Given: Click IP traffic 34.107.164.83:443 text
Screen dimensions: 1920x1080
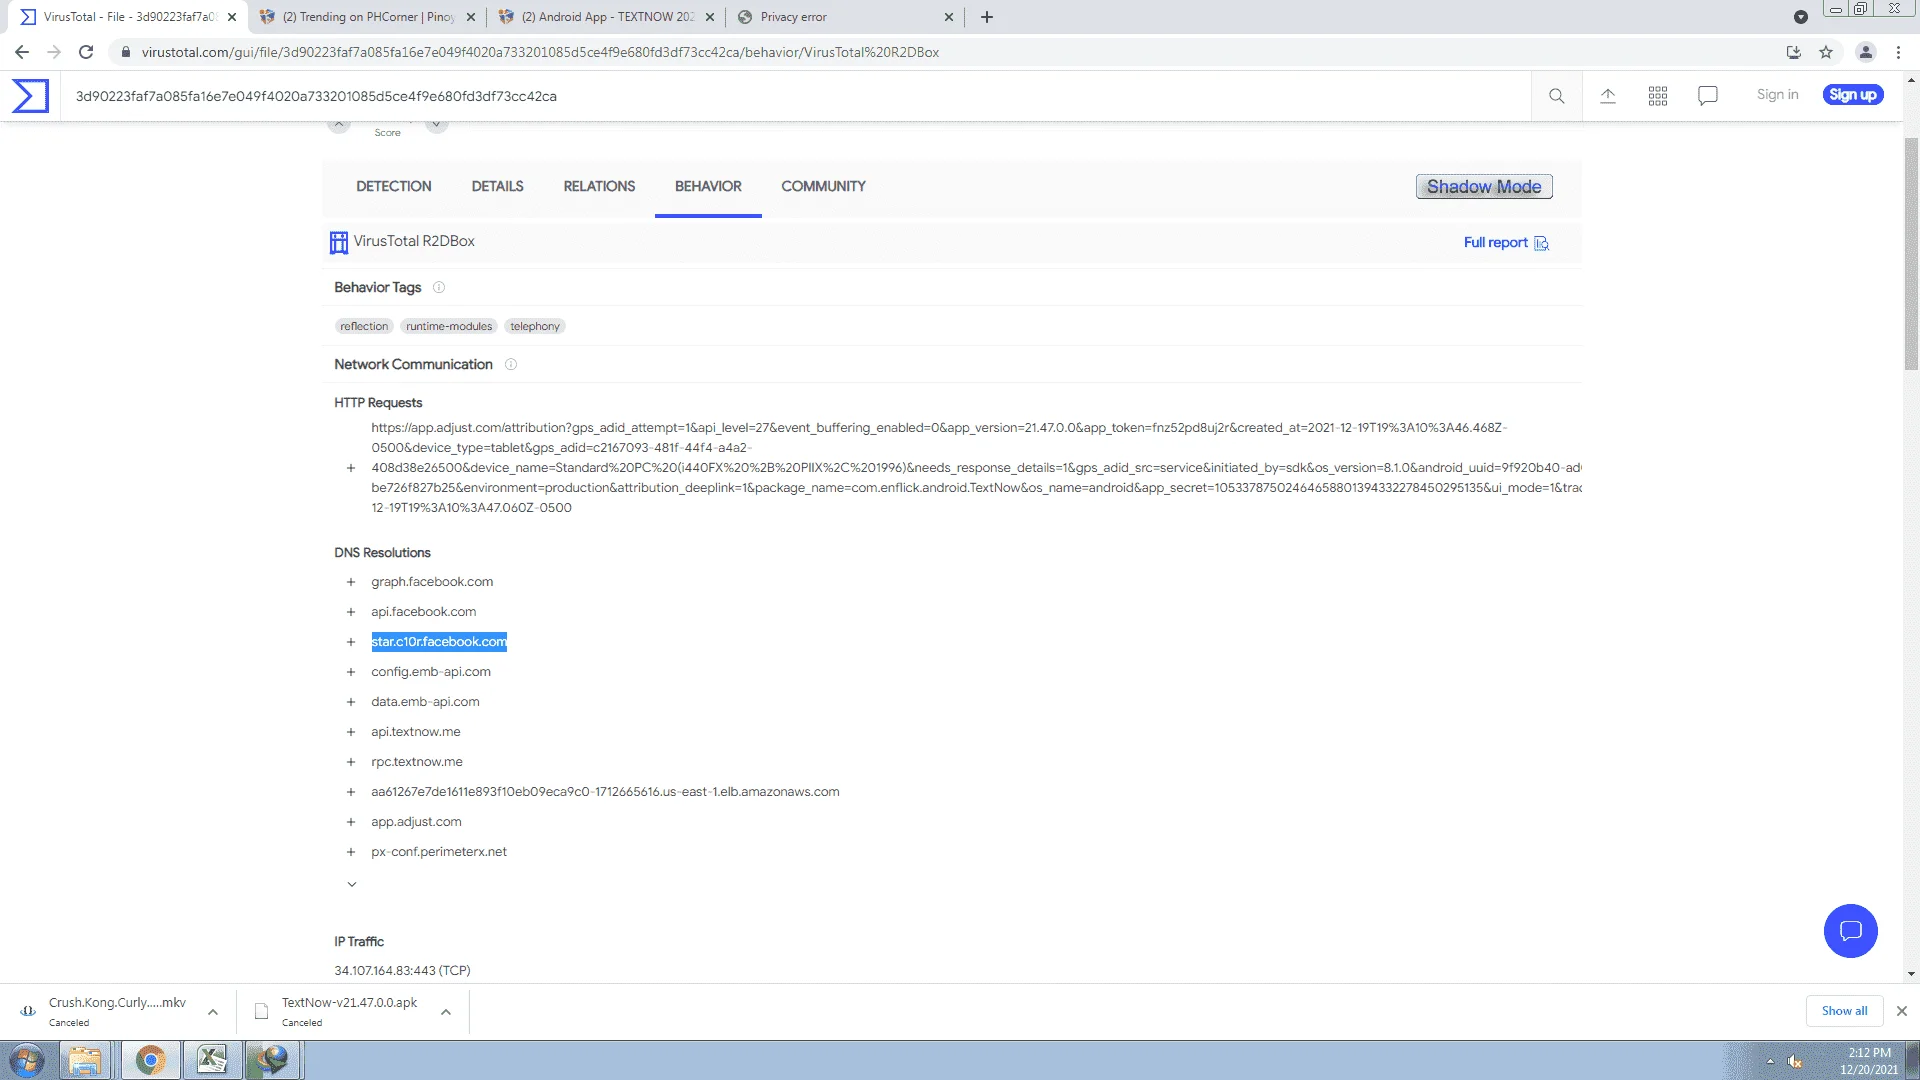Looking at the screenshot, I should click(402, 971).
